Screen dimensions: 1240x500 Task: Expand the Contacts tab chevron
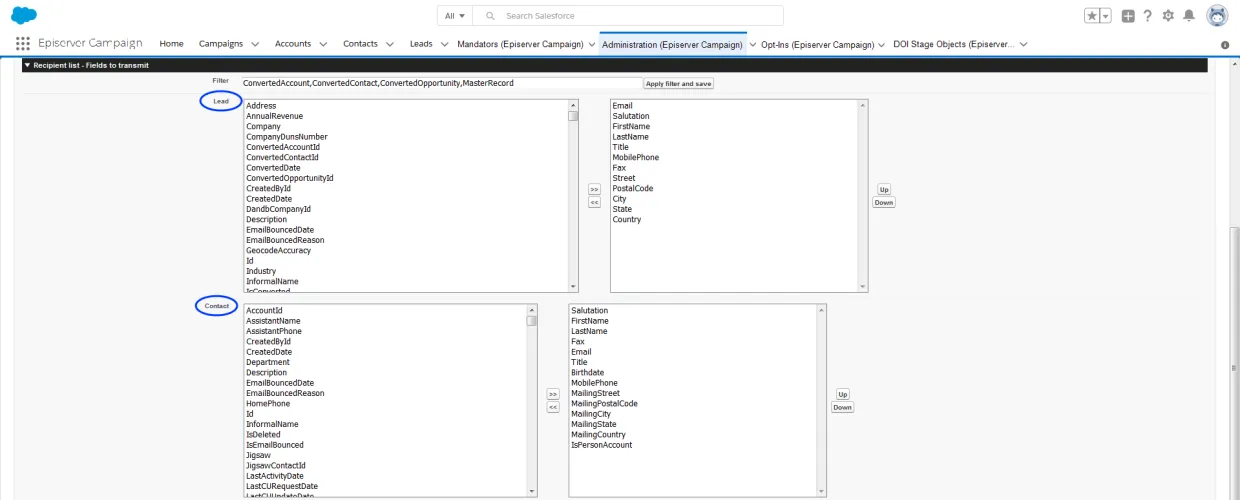389,44
